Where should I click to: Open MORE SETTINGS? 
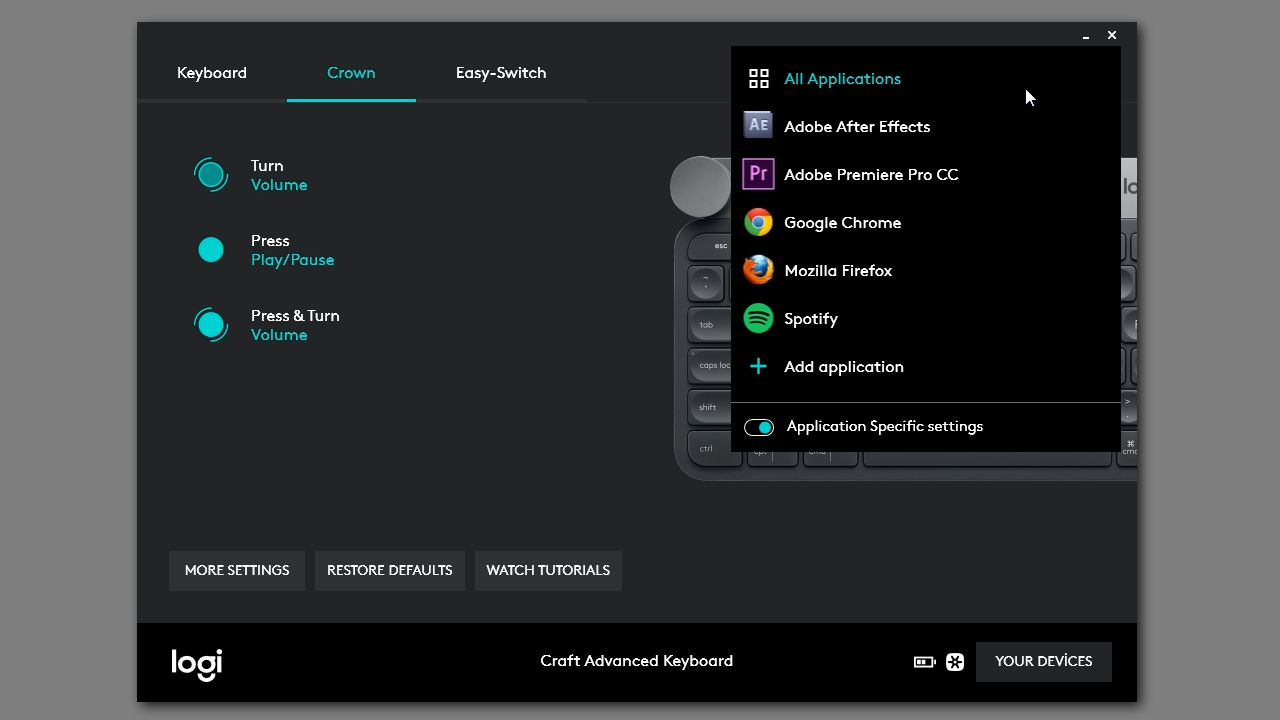[237, 571]
